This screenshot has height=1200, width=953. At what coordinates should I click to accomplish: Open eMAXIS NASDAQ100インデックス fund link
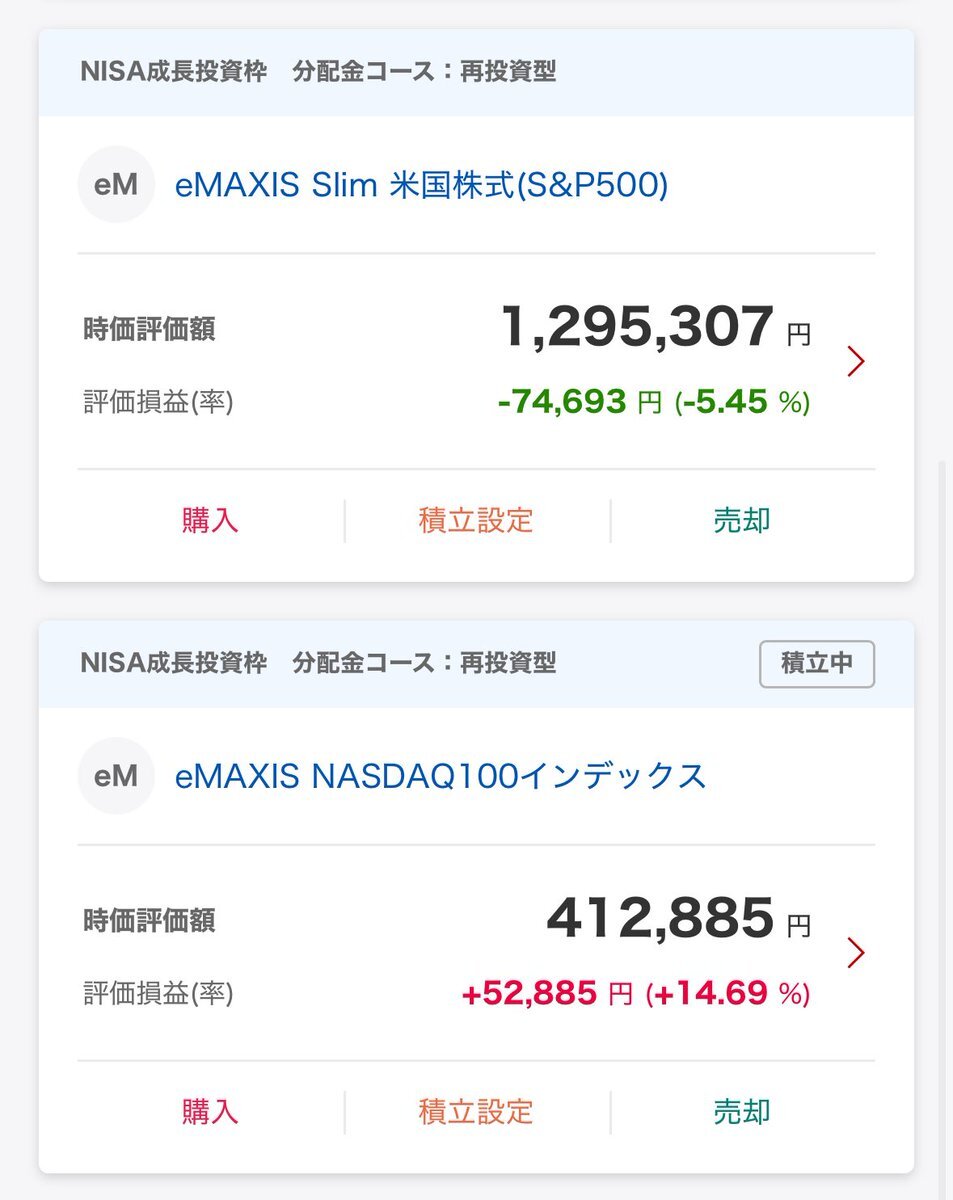pos(441,776)
